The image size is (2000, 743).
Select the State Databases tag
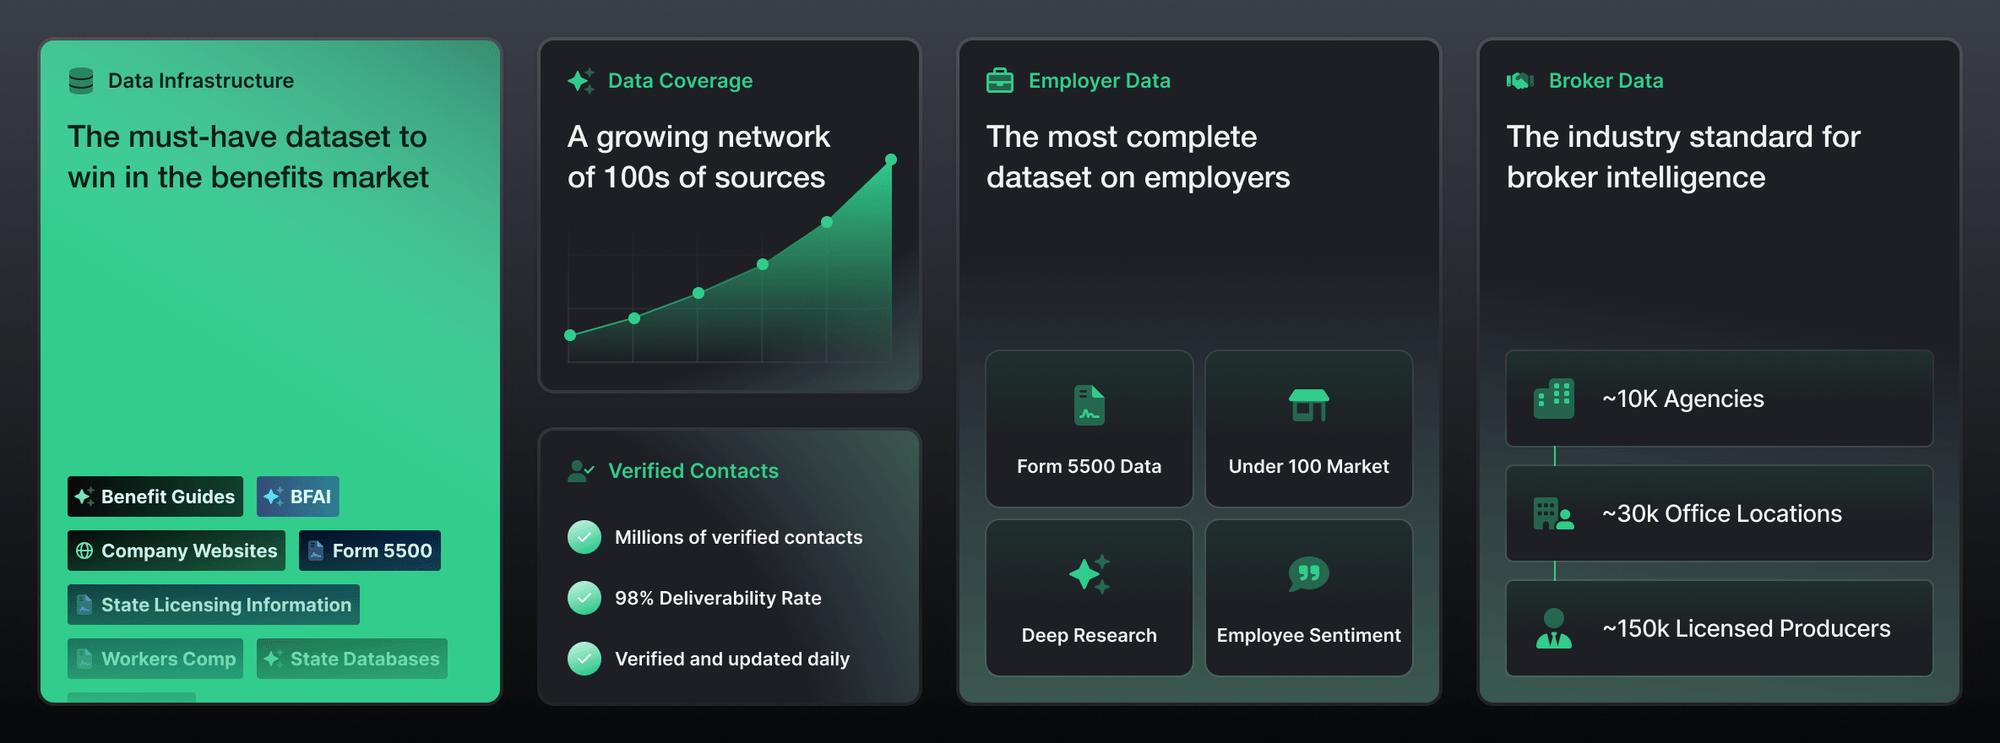[352, 659]
